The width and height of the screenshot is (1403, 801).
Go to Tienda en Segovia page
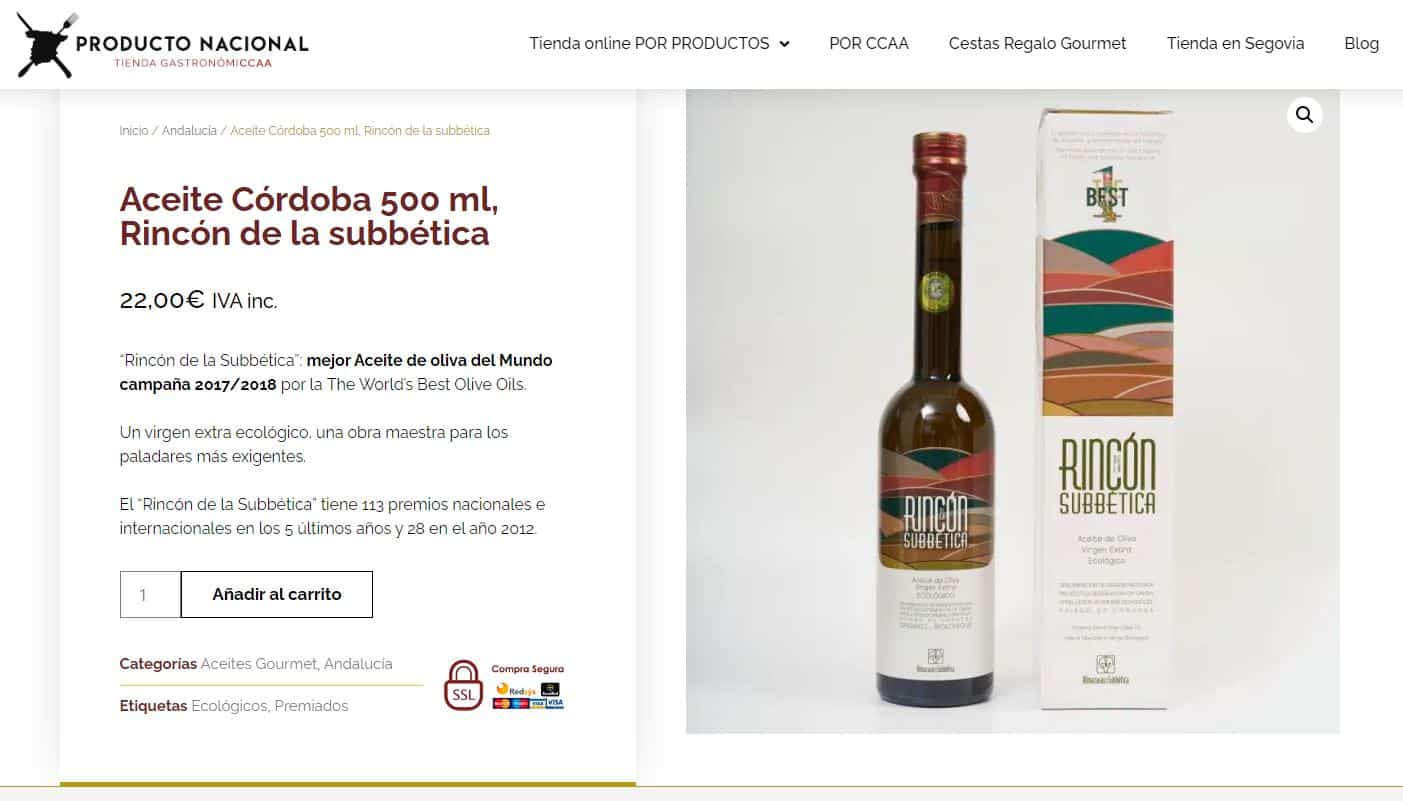pos(1235,43)
